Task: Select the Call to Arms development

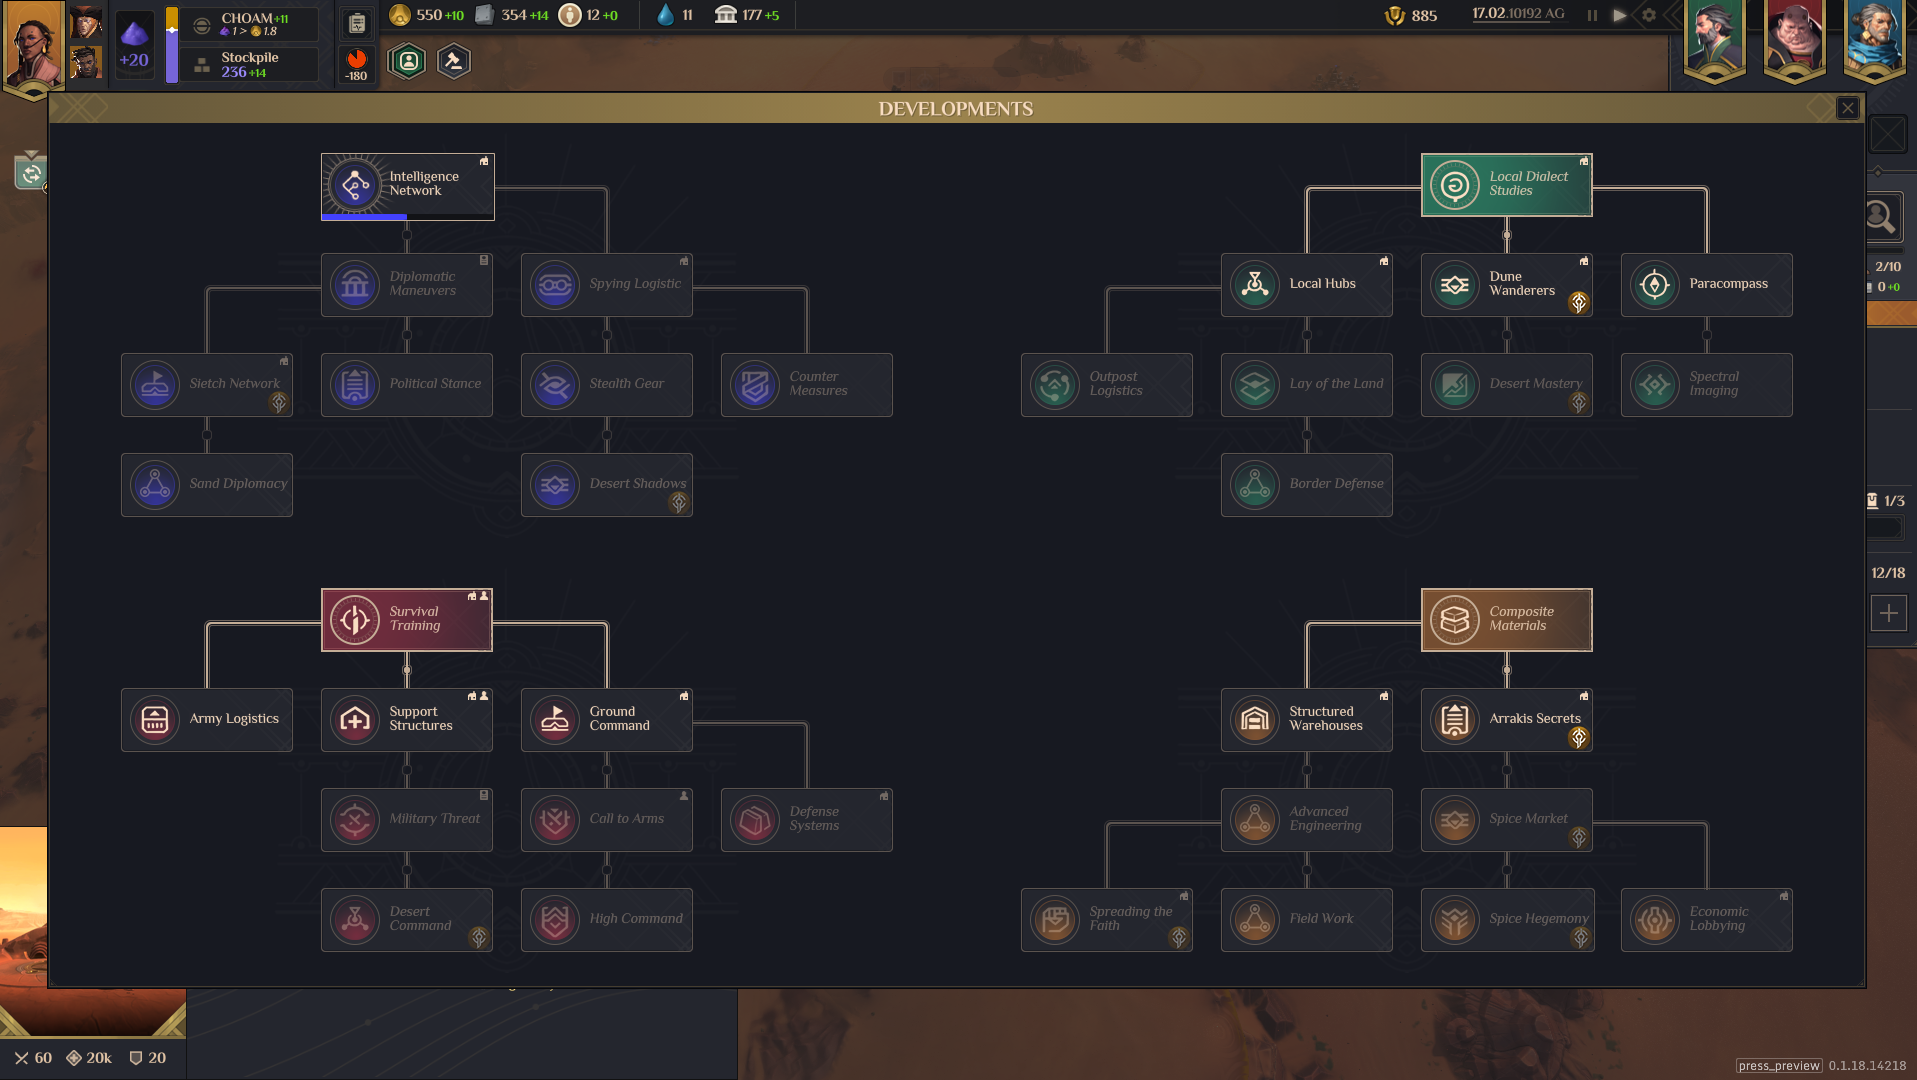Action: 607,820
